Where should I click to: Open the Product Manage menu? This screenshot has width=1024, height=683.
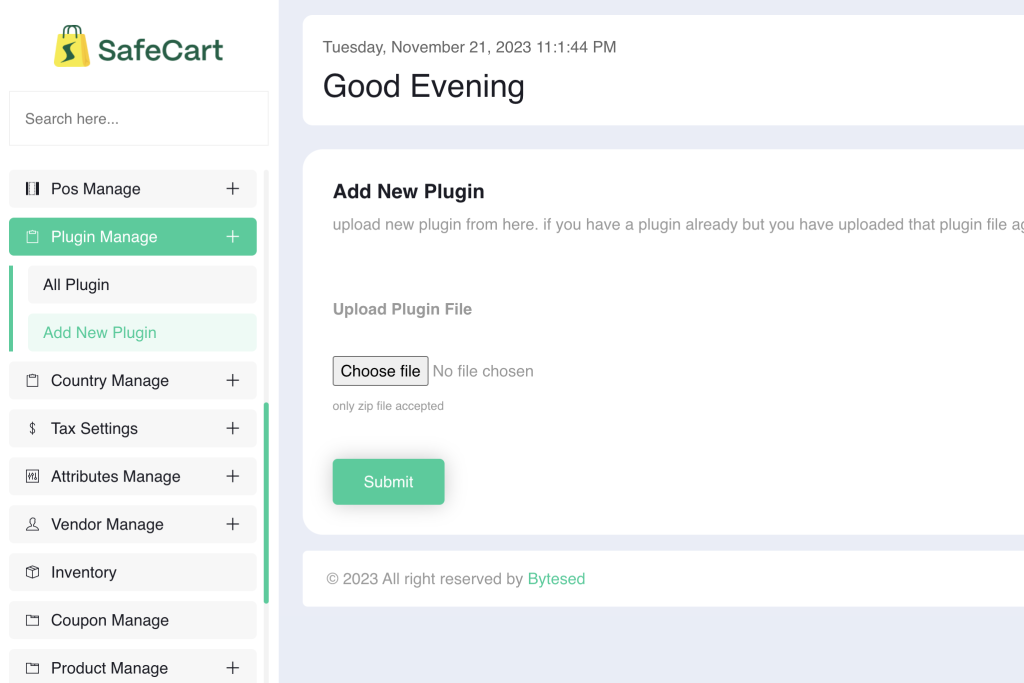click(x=133, y=666)
